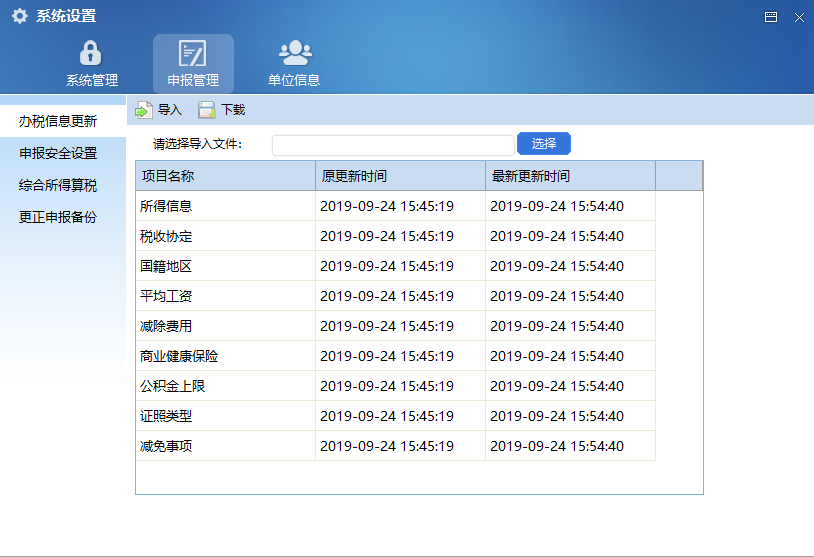
Task: Click the 选择 file button
Action: coord(544,144)
